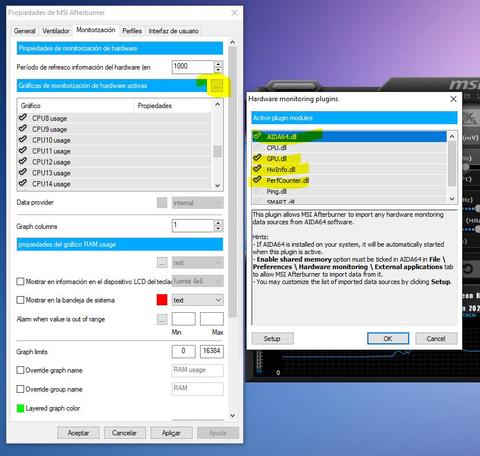Toggle CPU10 usage graph checkmark
This screenshot has height=456, width=480.
pyautogui.click(x=23, y=140)
